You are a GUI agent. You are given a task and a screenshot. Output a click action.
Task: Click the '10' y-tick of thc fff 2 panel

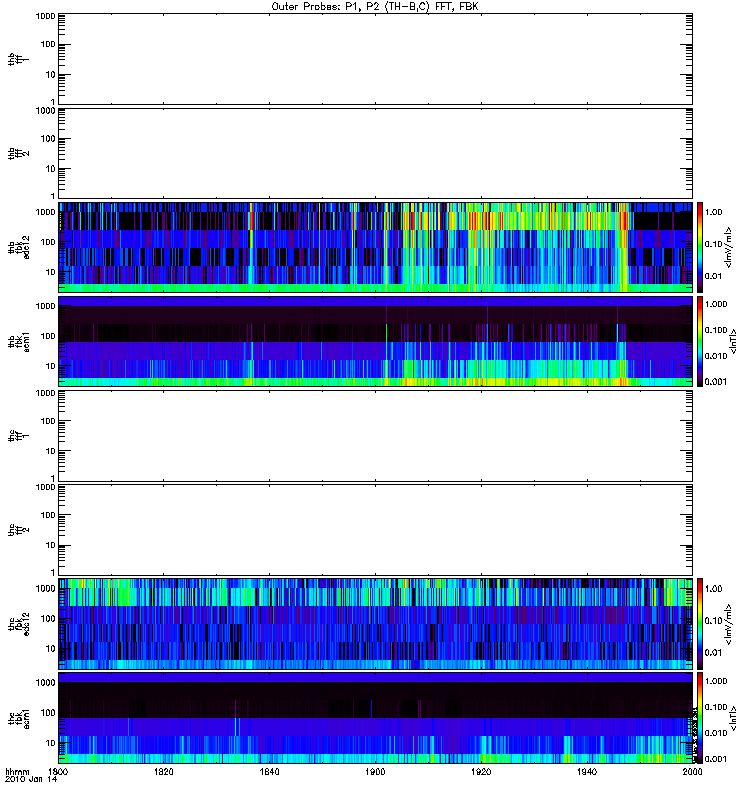click(x=51, y=545)
